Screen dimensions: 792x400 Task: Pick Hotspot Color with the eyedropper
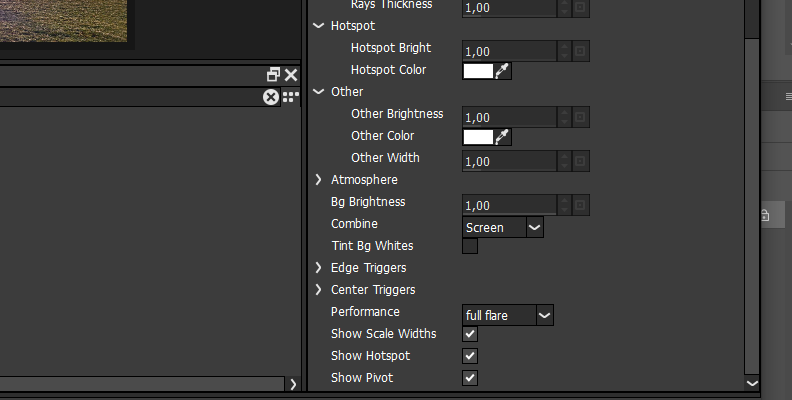pyautogui.click(x=502, y=71)
